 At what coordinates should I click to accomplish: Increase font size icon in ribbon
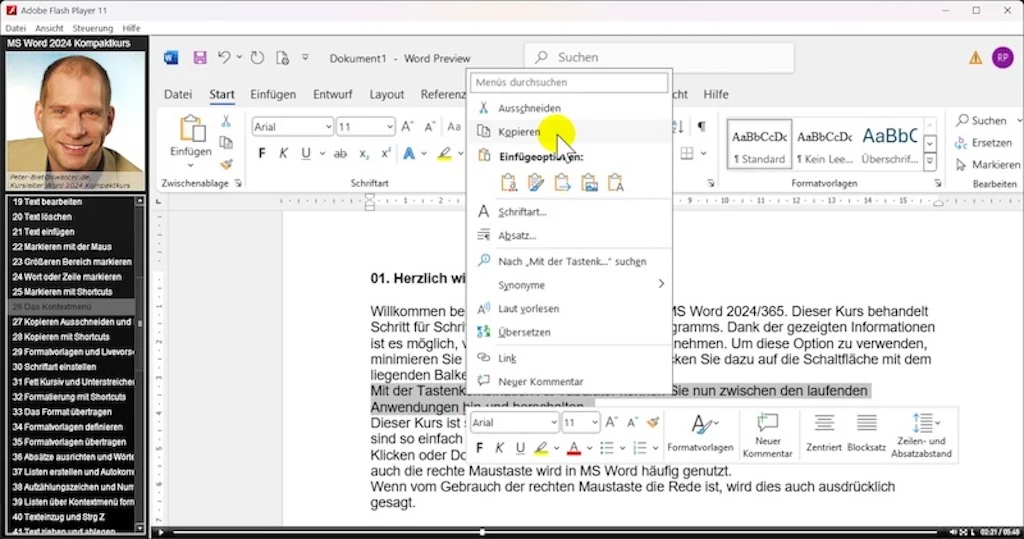pos(407,127)
